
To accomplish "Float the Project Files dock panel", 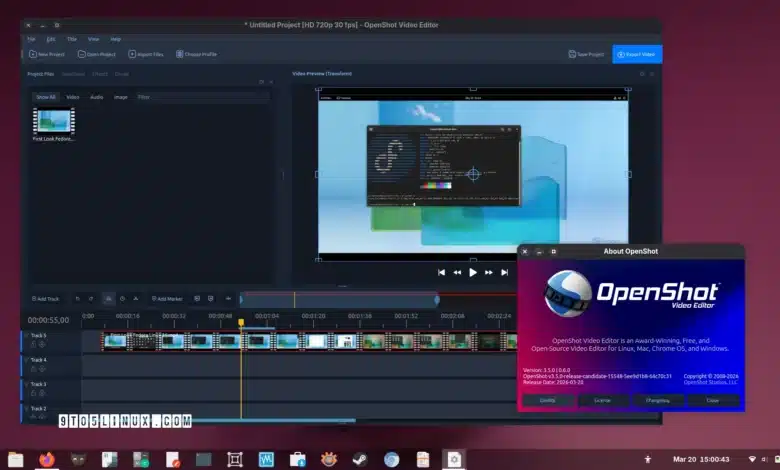I will [x=261, y=82].
